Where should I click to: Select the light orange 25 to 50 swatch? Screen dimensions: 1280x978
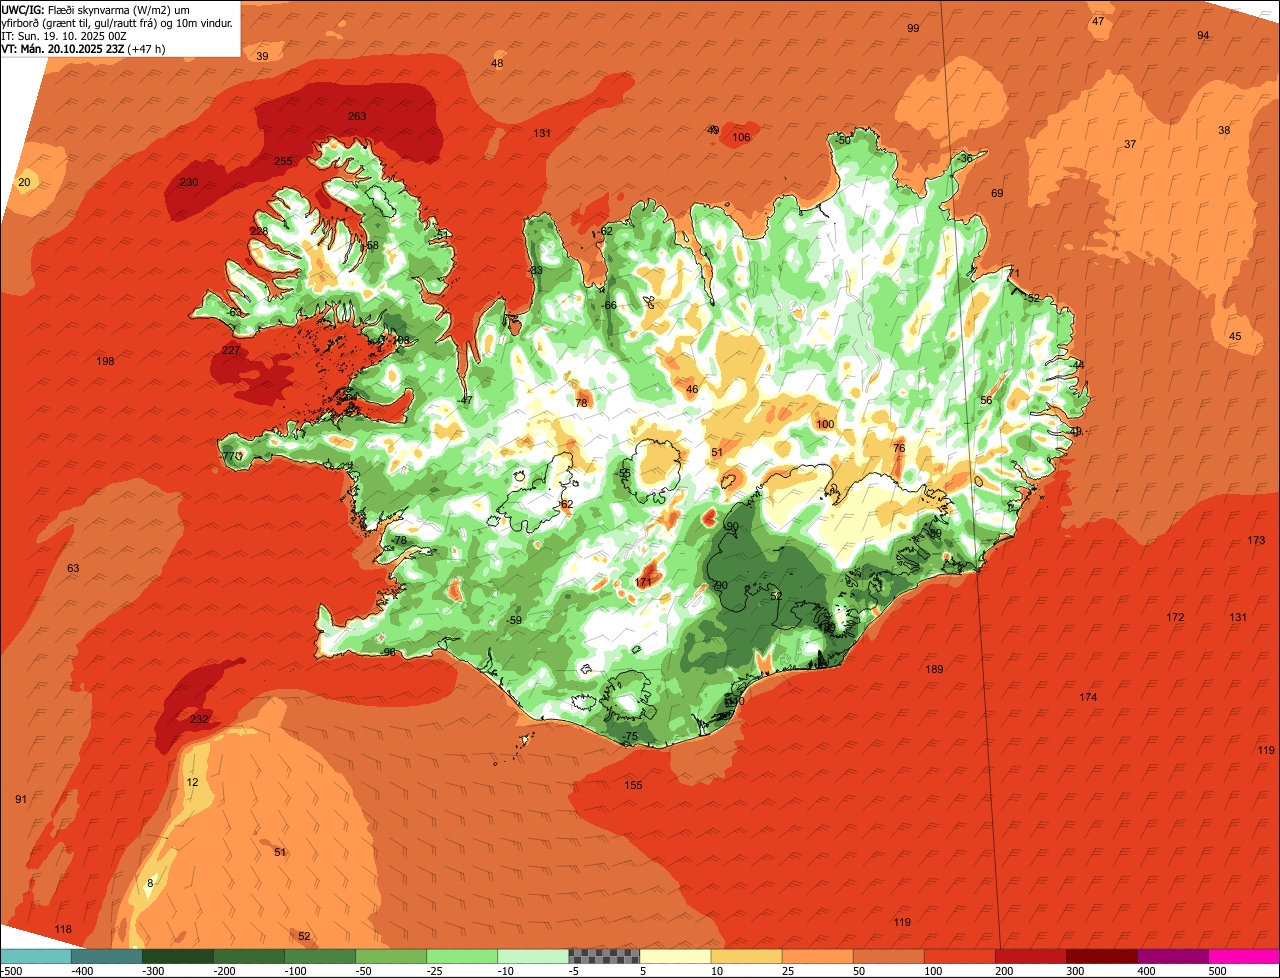coord(817,955)
